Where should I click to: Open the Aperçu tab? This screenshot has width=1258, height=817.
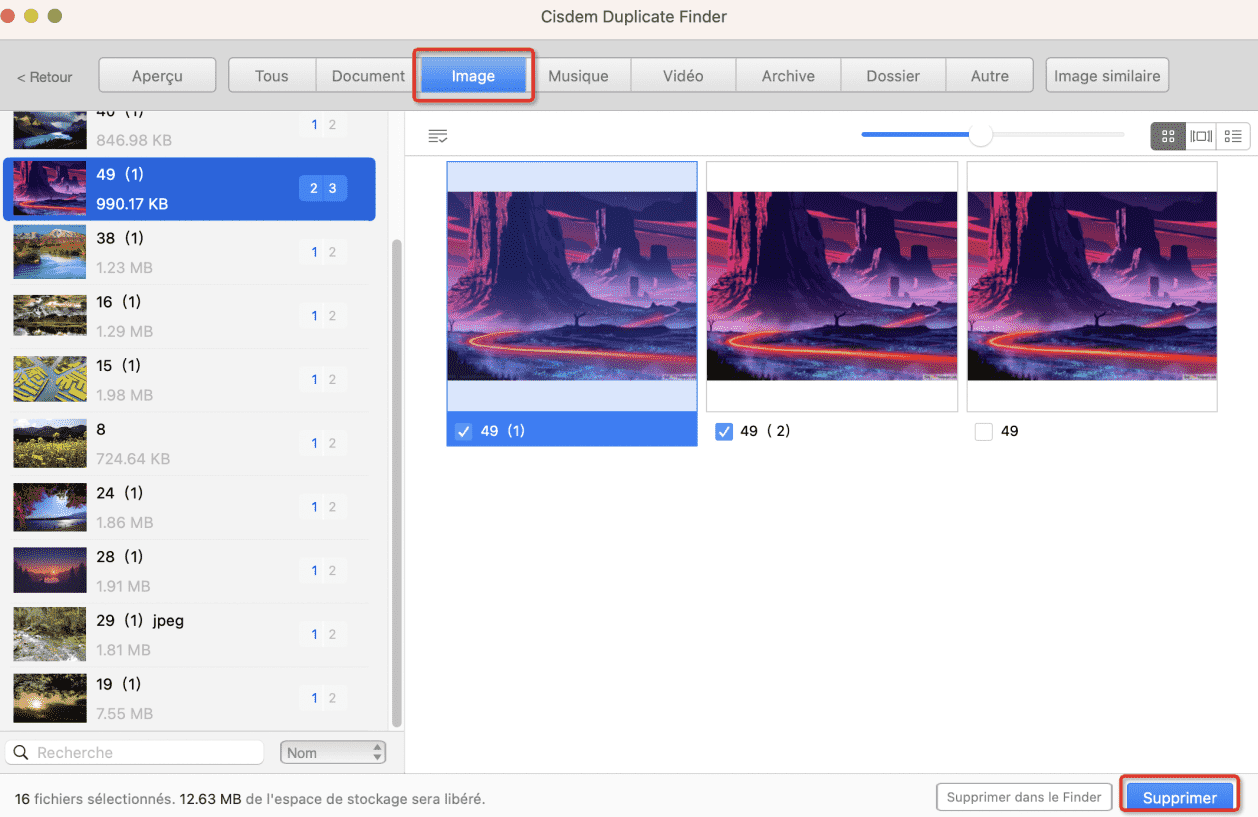pyautogui.click(x=157, y=76)
